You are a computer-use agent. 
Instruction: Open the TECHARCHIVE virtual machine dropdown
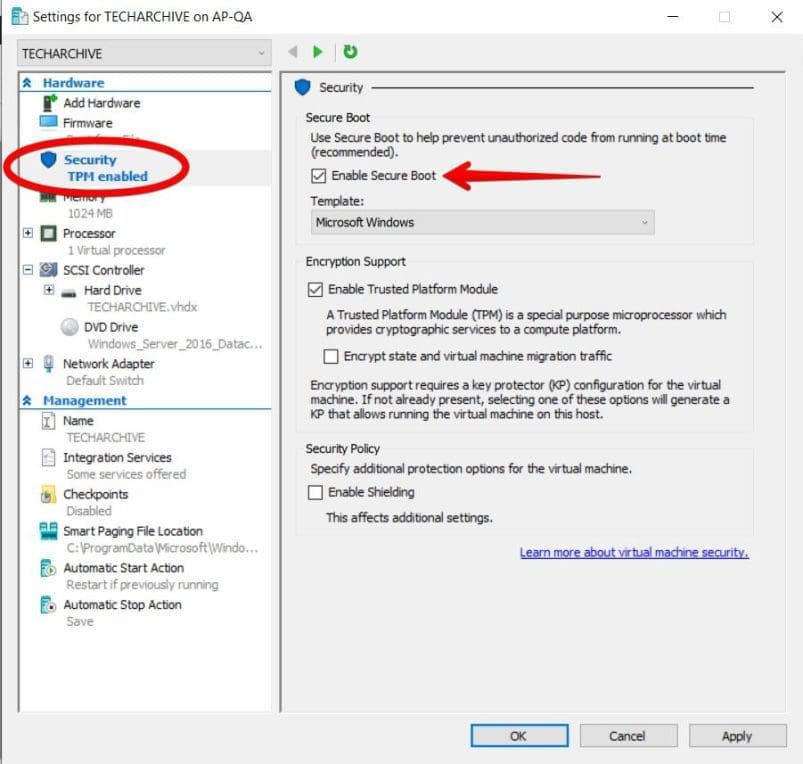tap(144, 53)
